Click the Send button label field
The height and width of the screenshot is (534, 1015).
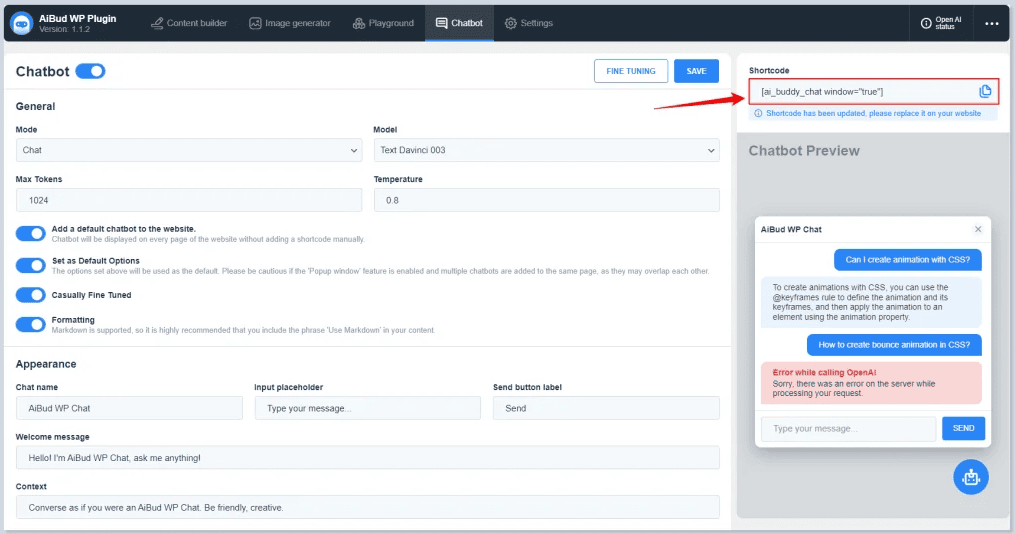[x=606, y=408]
